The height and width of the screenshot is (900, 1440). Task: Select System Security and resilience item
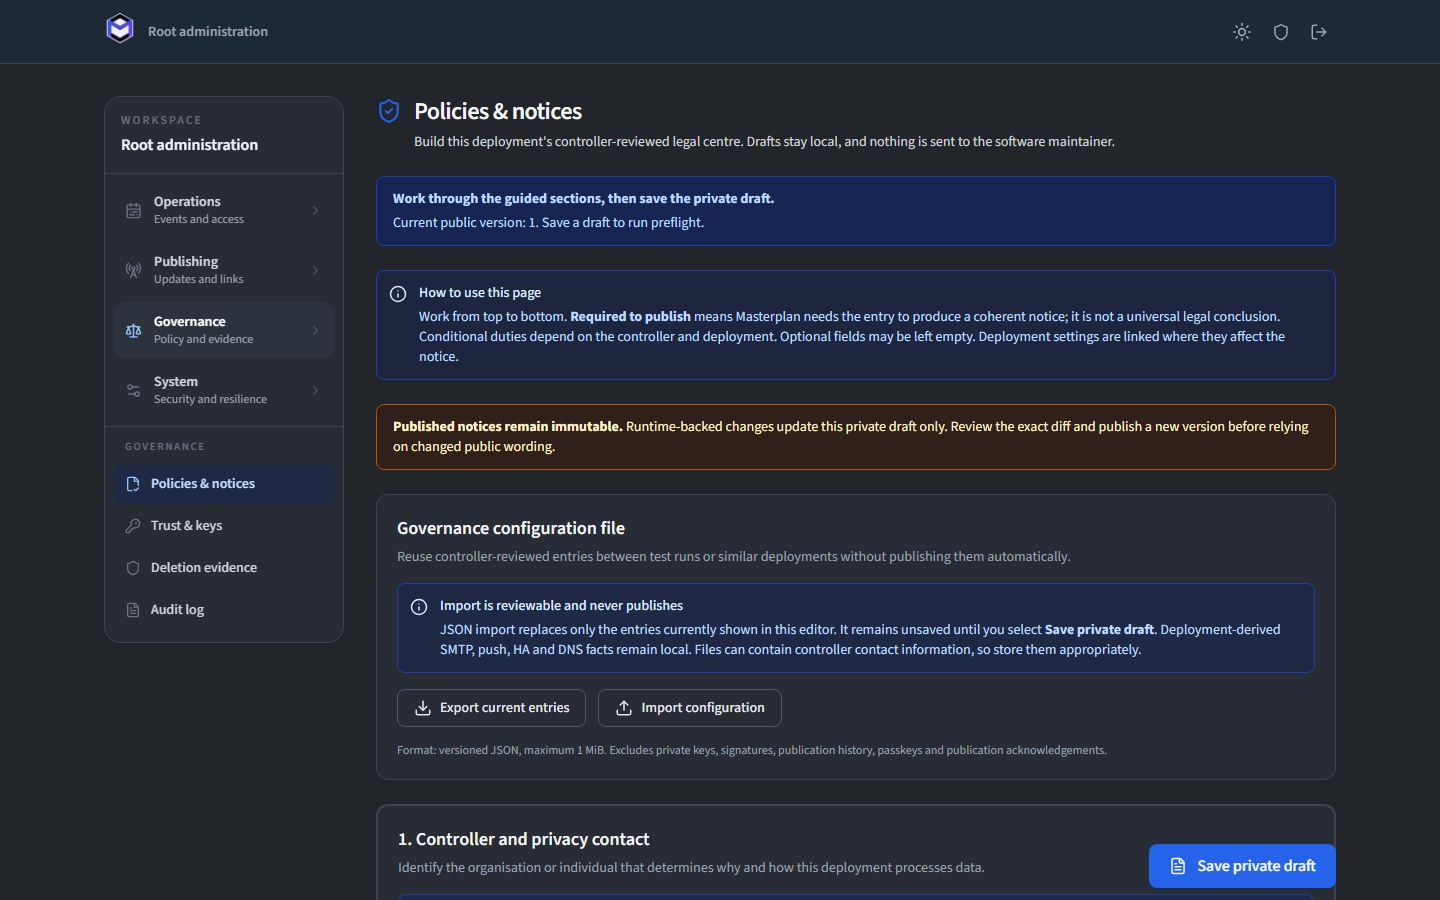[224, 390]
